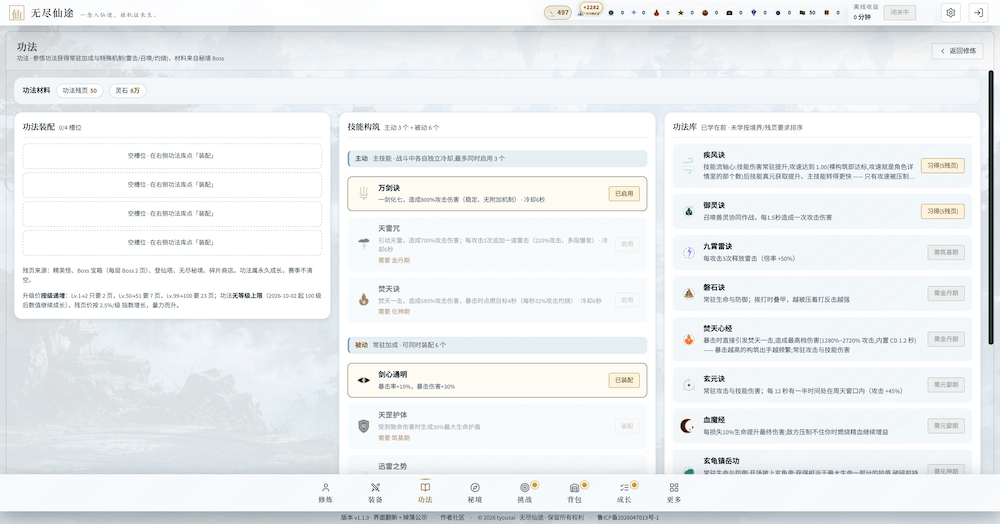Click the 天雷咒 thunder cloud icon
This screenshot has width=1000, height=524.
(x=364, y=243)
